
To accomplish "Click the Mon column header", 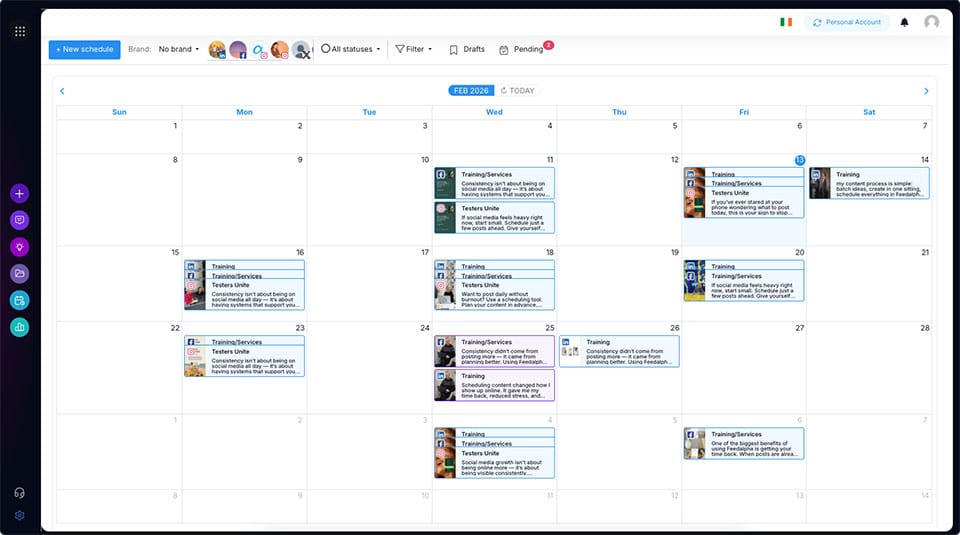I will [244, 112].
